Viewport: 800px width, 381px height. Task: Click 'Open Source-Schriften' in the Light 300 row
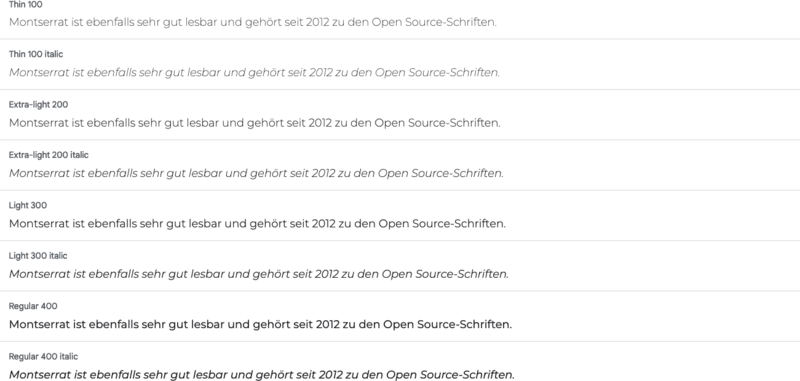pos(442,224)
